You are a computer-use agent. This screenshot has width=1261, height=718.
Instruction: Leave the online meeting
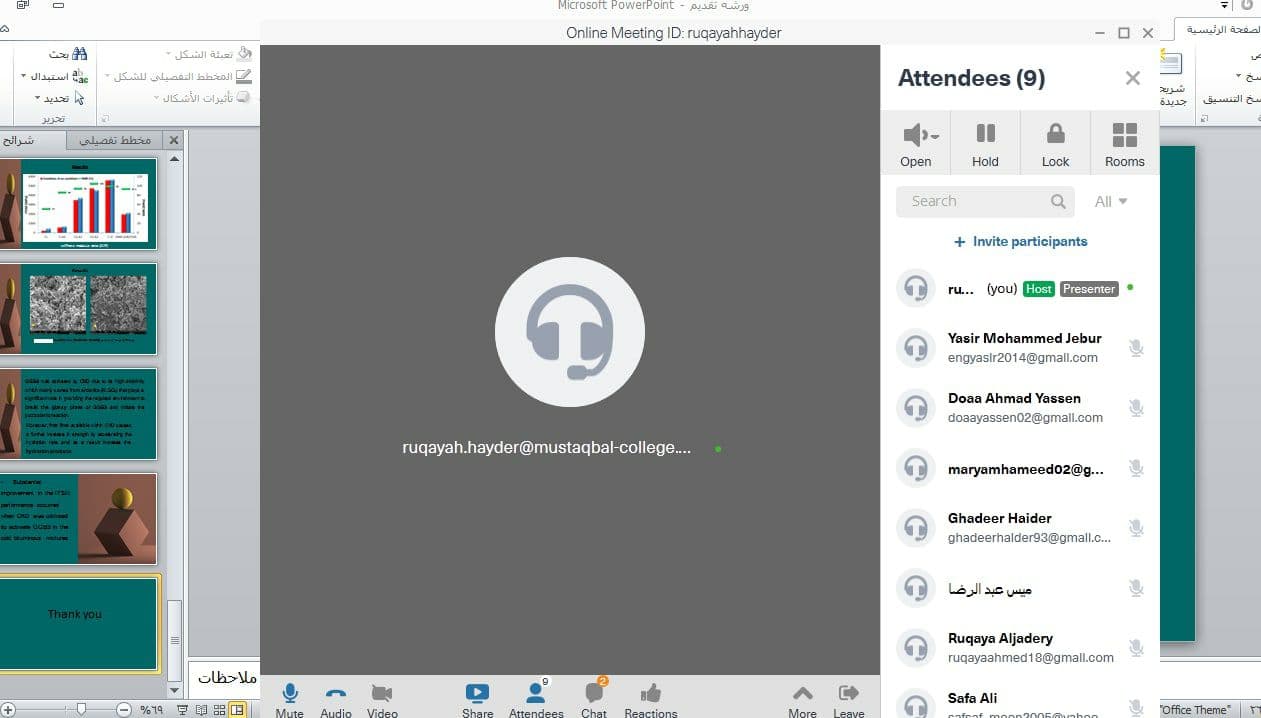point(849,696)
